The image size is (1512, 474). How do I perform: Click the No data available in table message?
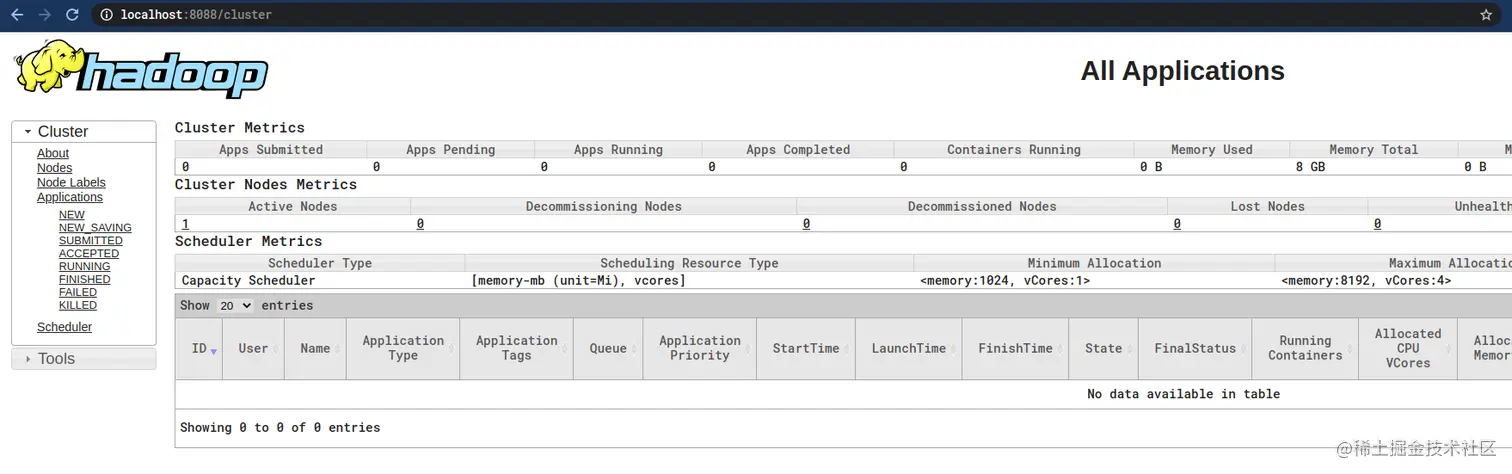coord(1183,394)
